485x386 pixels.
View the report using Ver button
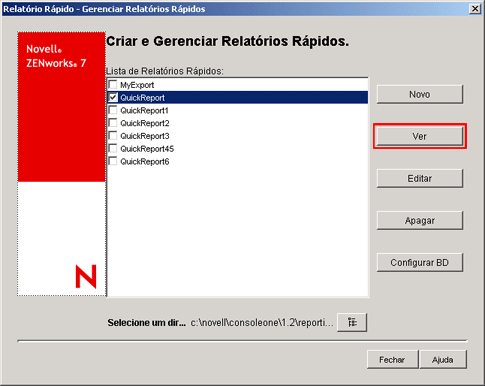tap(420, 136)
